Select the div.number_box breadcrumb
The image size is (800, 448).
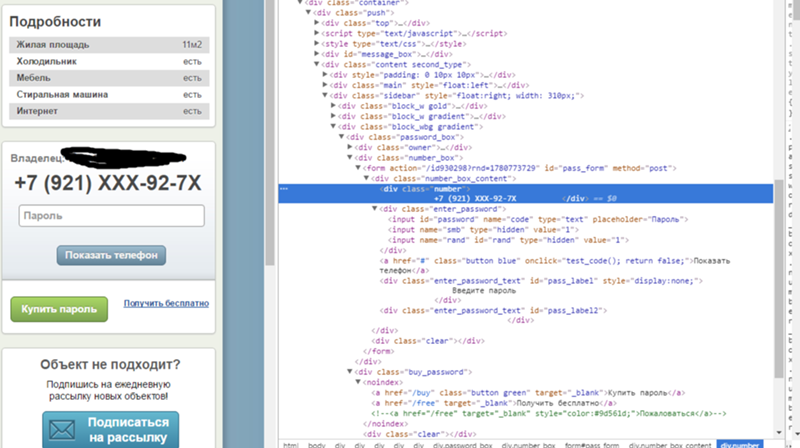(528, 445)
